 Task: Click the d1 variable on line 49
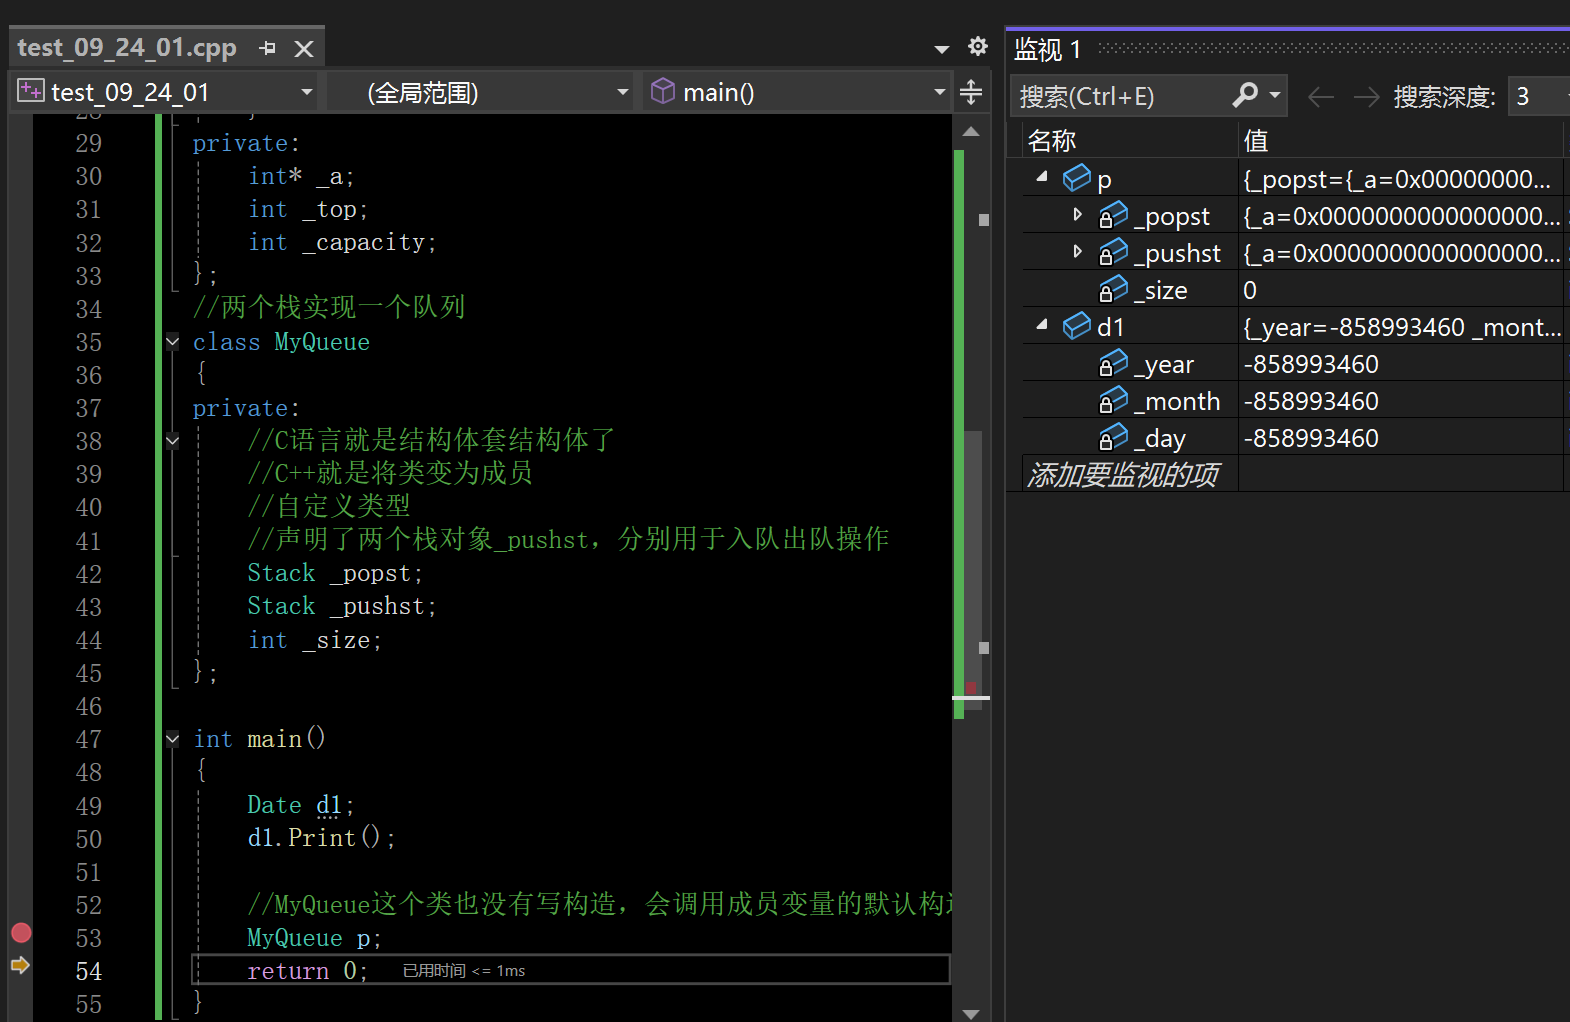tap(329, 805)
